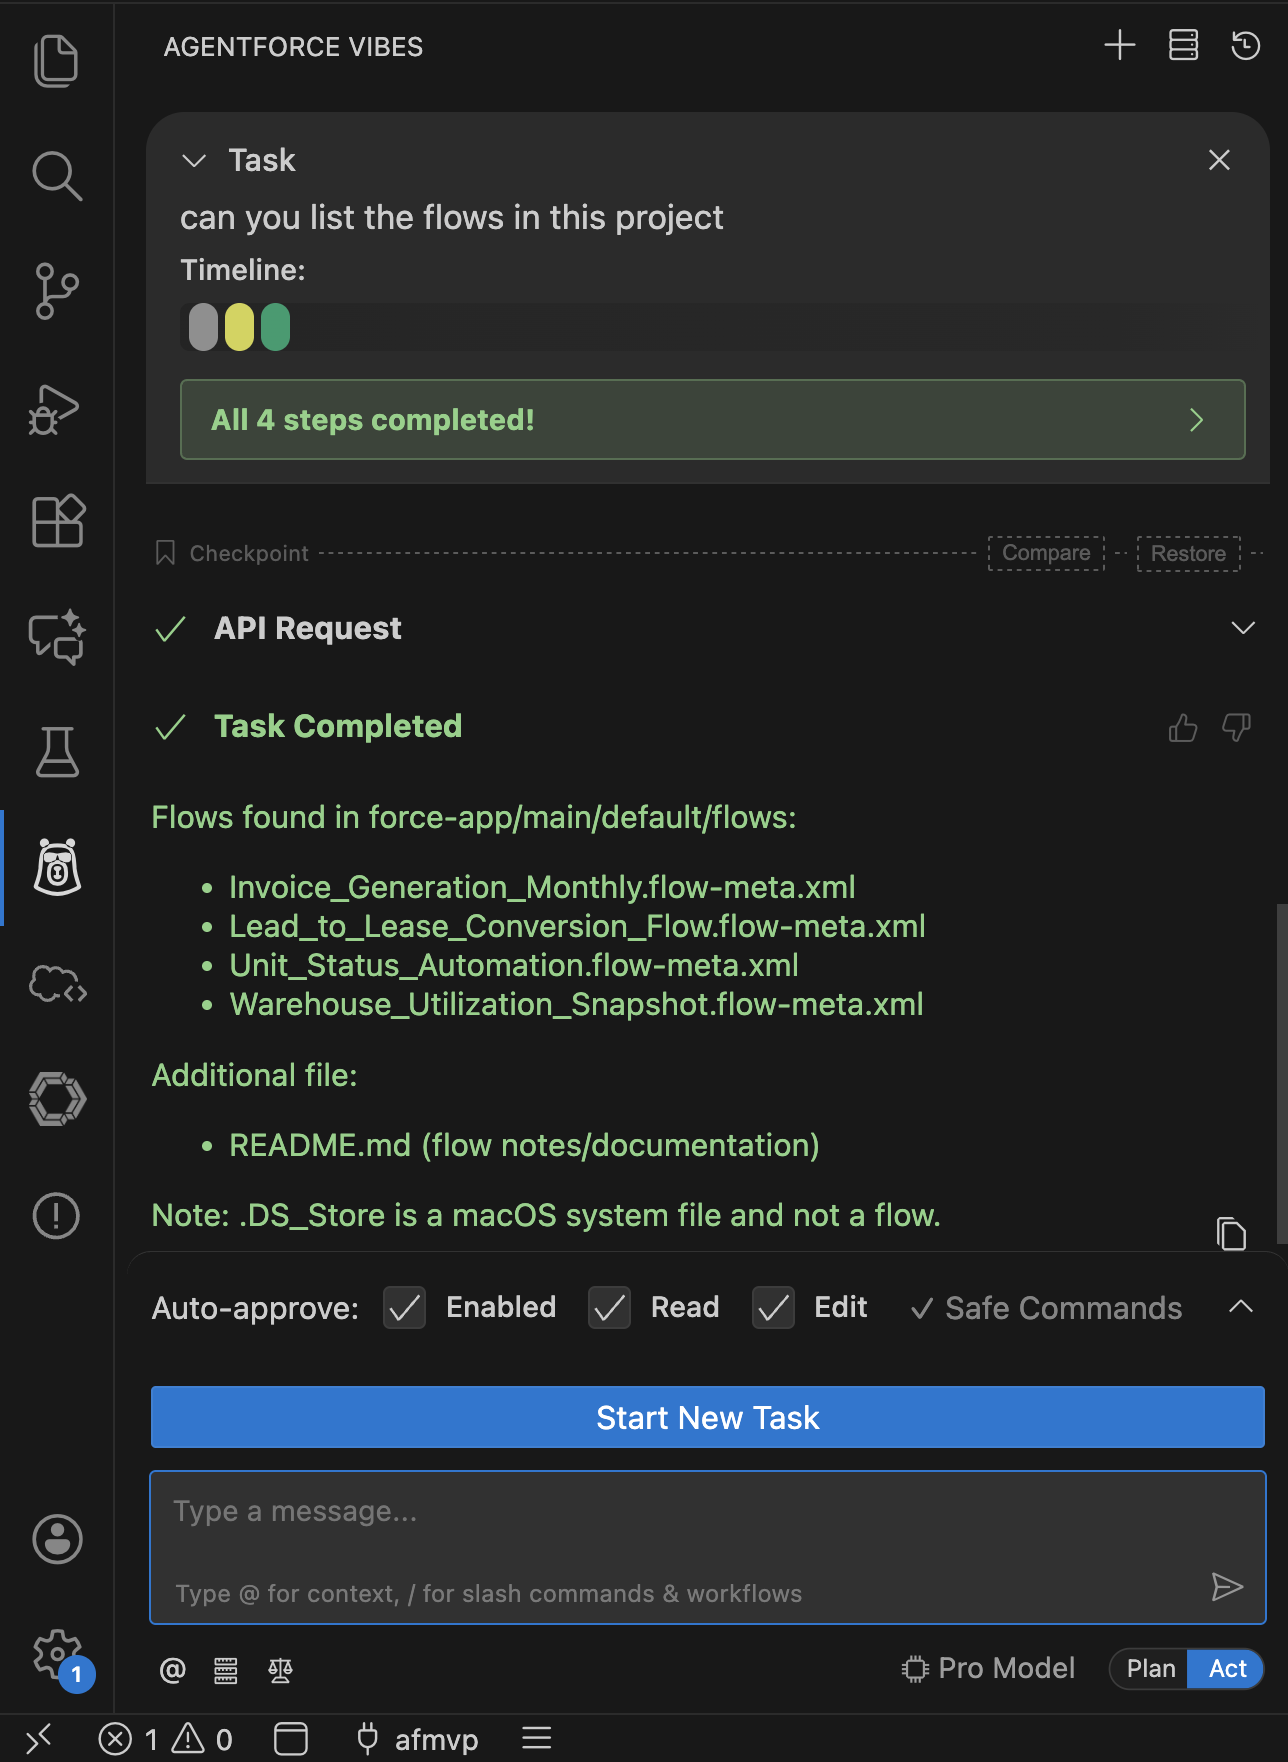Click the thumbs up feedback icon

[x=1182, y=728]
